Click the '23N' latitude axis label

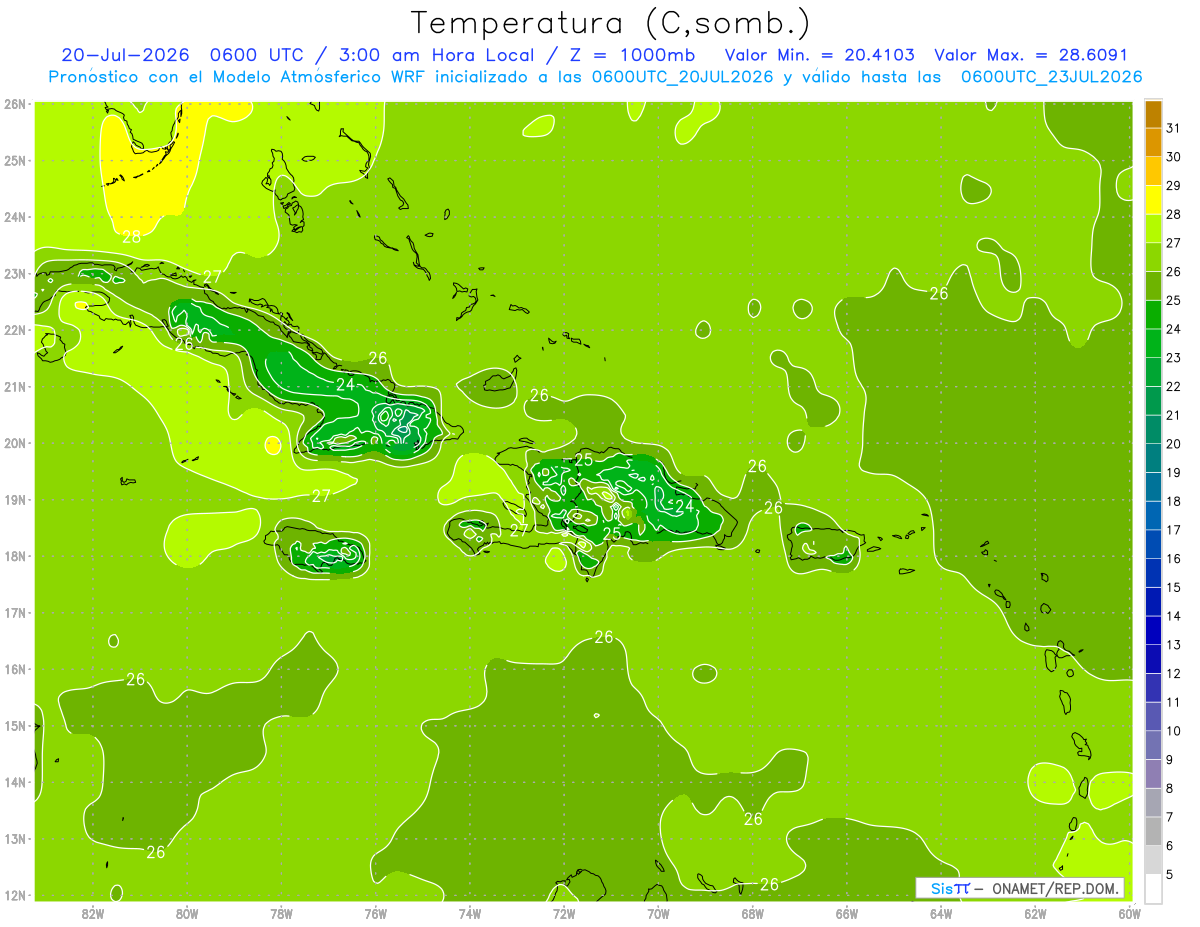tap(14, 273)
